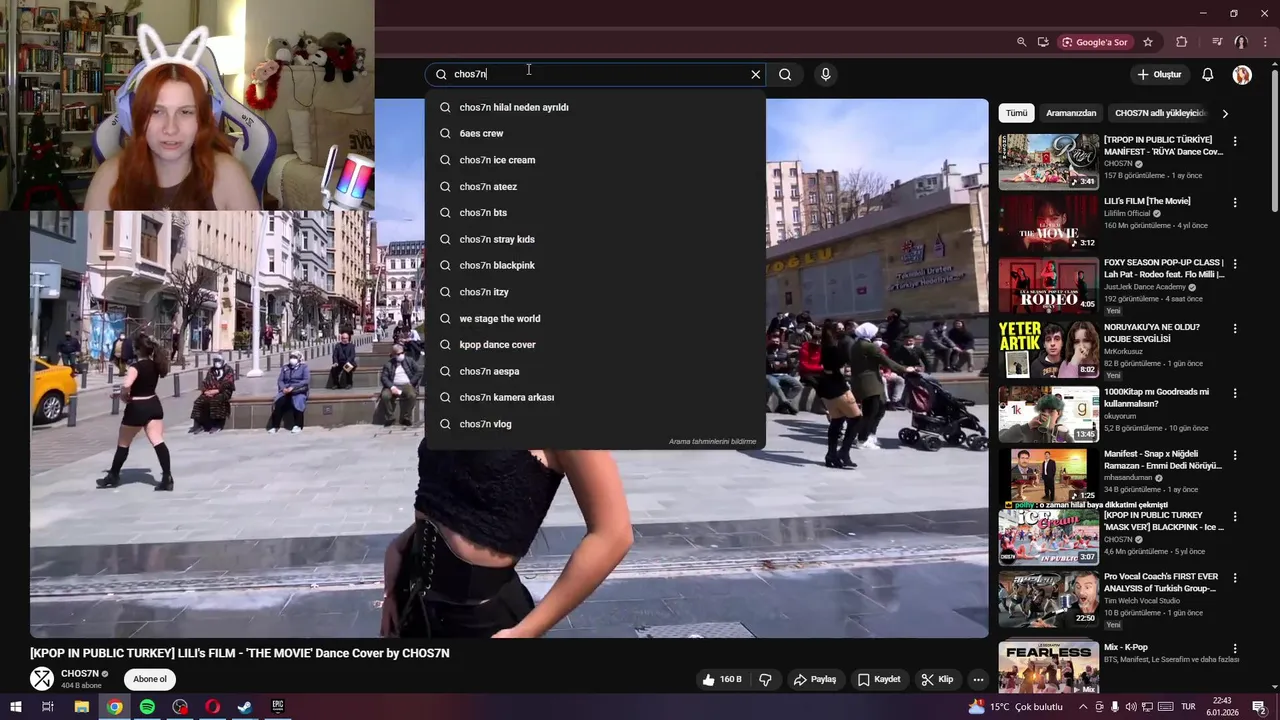Click Google'a Sor lens button
Image resolution: width=1280 pixels, height=720 pixels.
point(1095,42)
